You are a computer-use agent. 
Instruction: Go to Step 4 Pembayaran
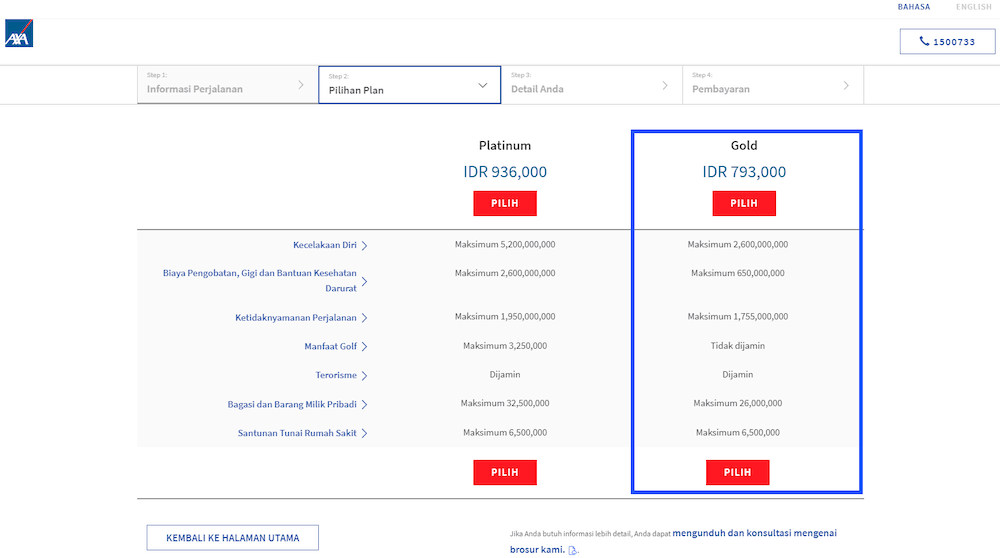772,85
